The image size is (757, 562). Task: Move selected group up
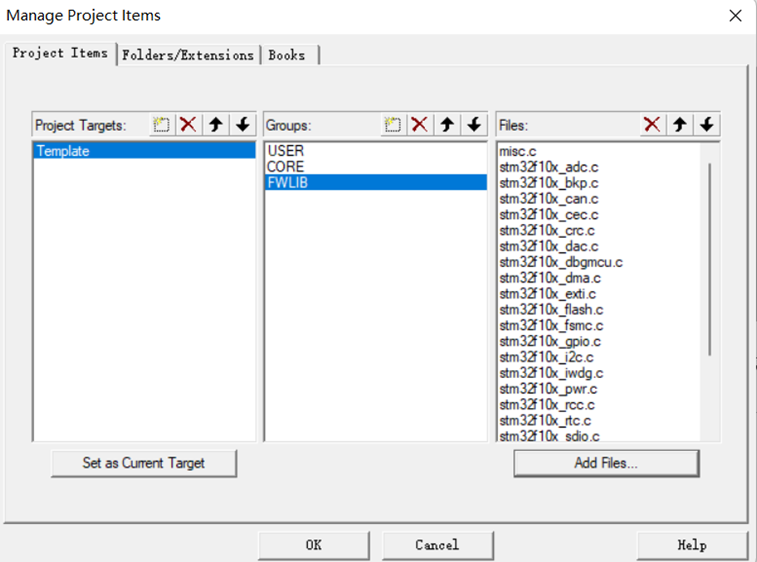tap(447, 125)
